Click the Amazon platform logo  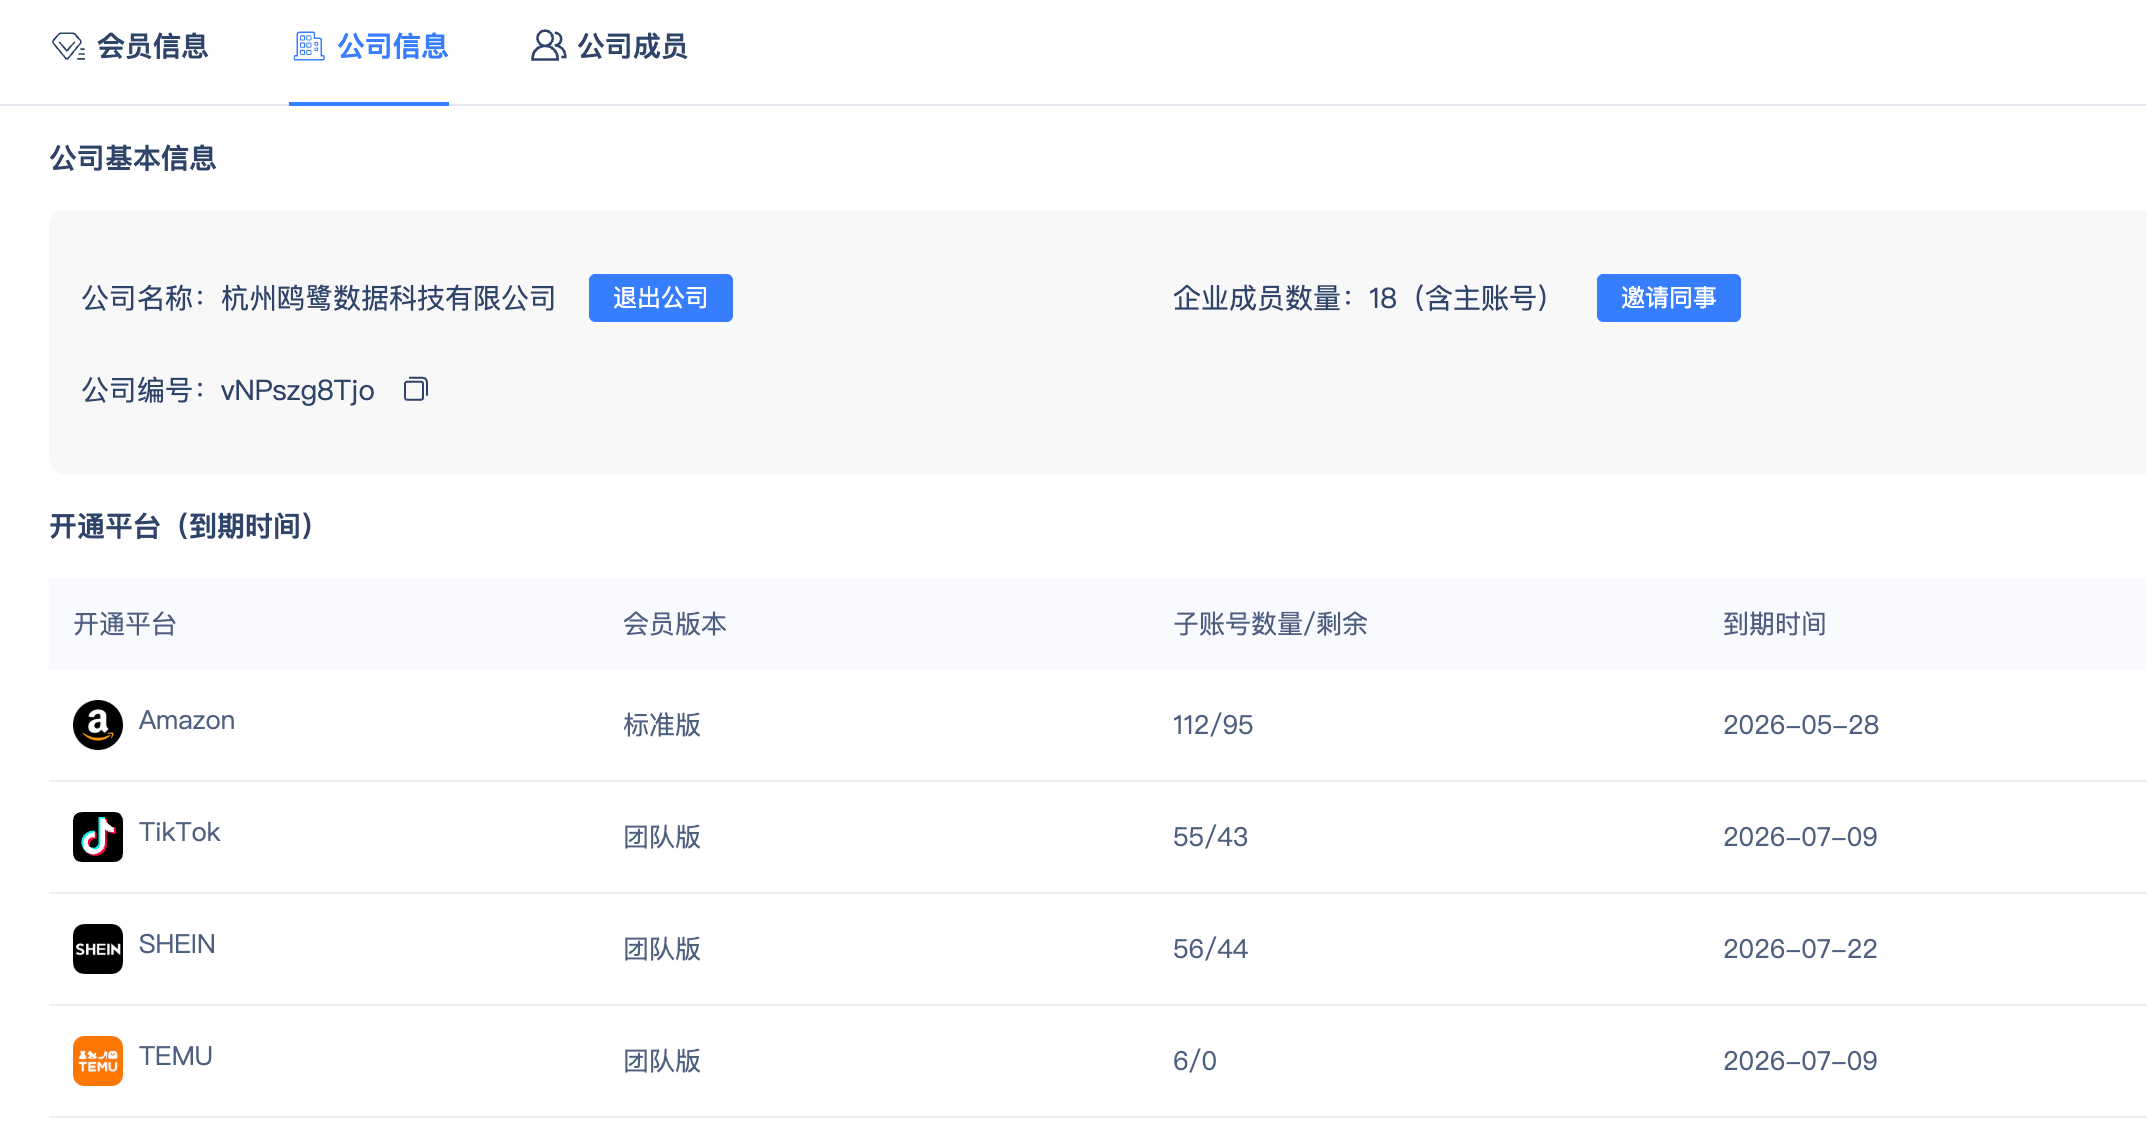point(98,725)
